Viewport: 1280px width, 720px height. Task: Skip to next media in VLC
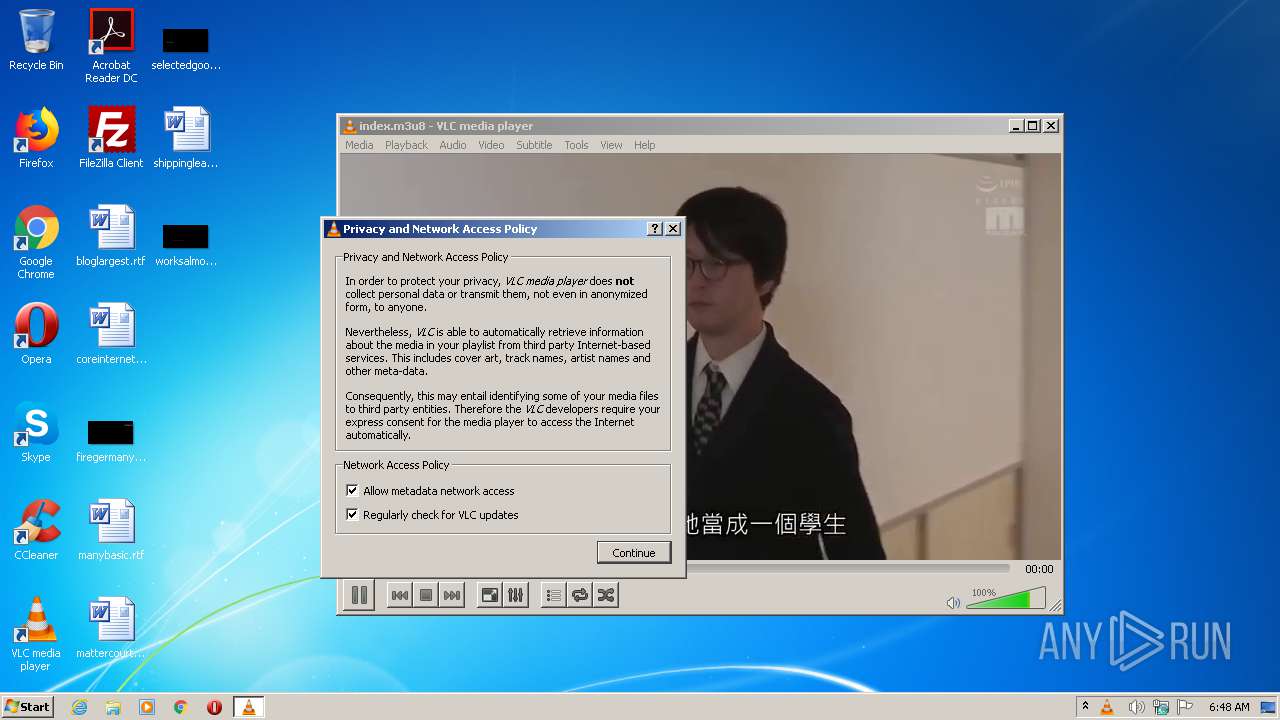click(452, 595)
